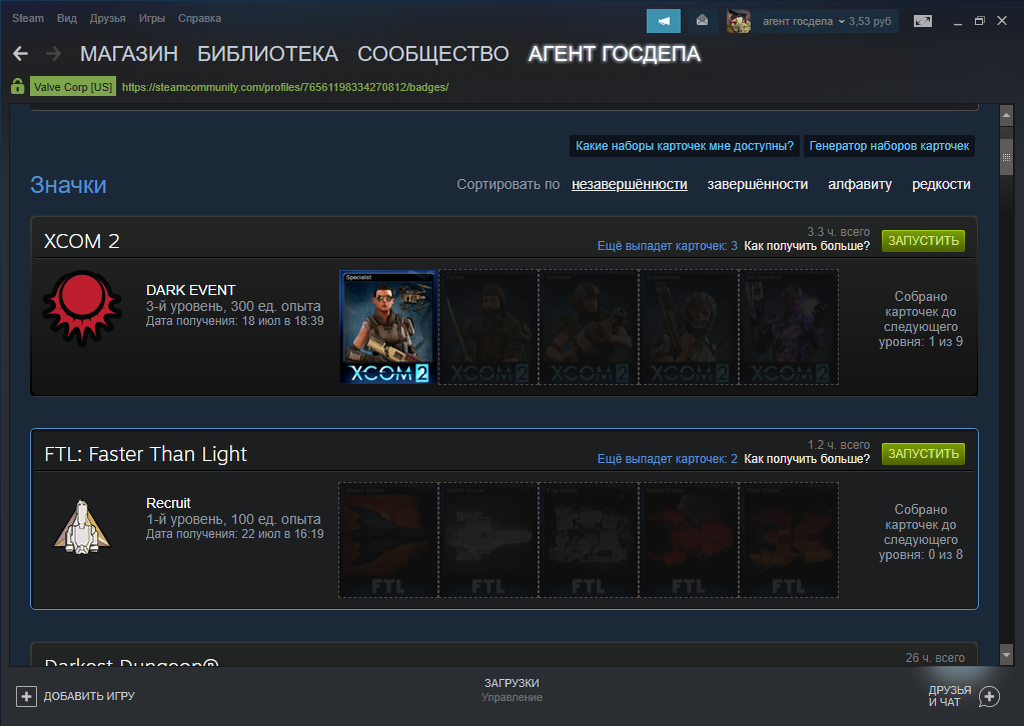1024x726 pixels.
Task: Launch XCOM 2 with ЗАПУСТИТЬ button
Action: point(923,240)
